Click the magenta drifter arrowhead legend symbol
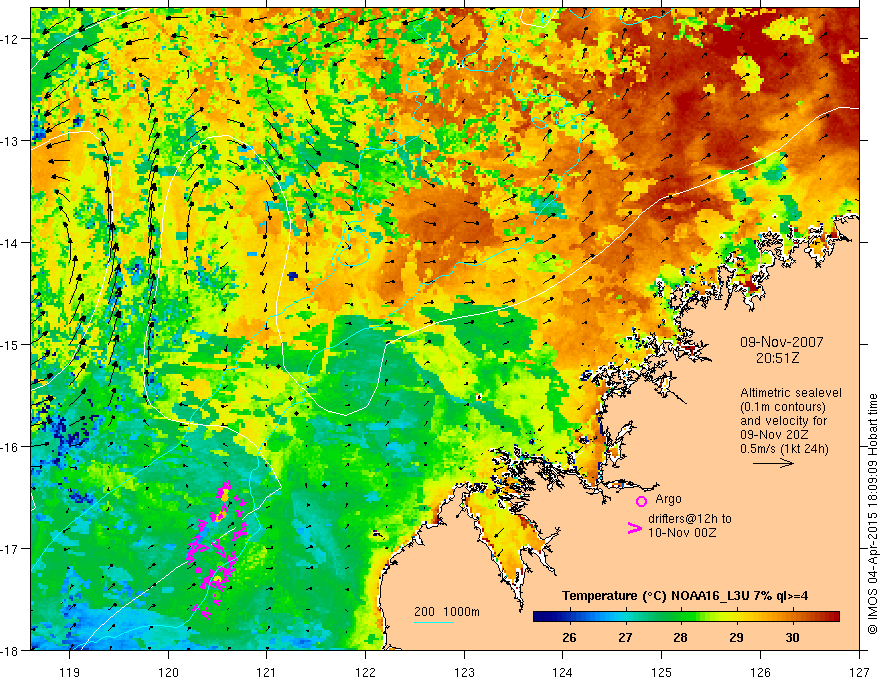The image size is (880, 680). tap(634, 528)
